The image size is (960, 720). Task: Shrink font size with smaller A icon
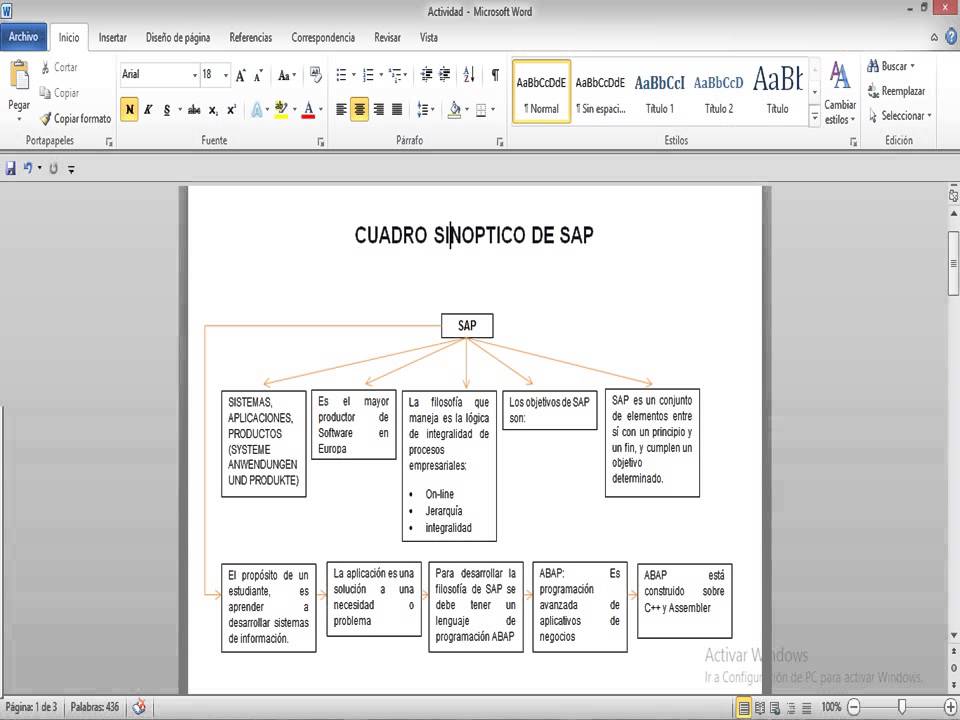258,75
